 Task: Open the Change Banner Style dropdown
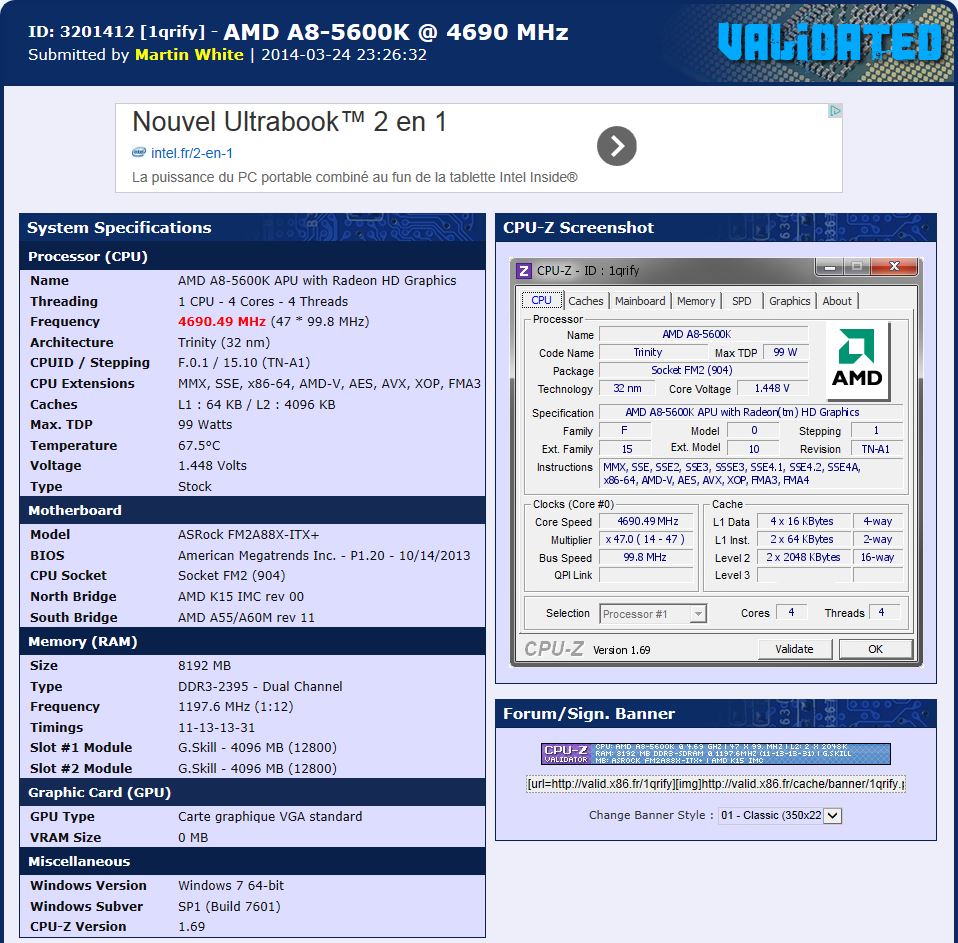tap(780, 815)
